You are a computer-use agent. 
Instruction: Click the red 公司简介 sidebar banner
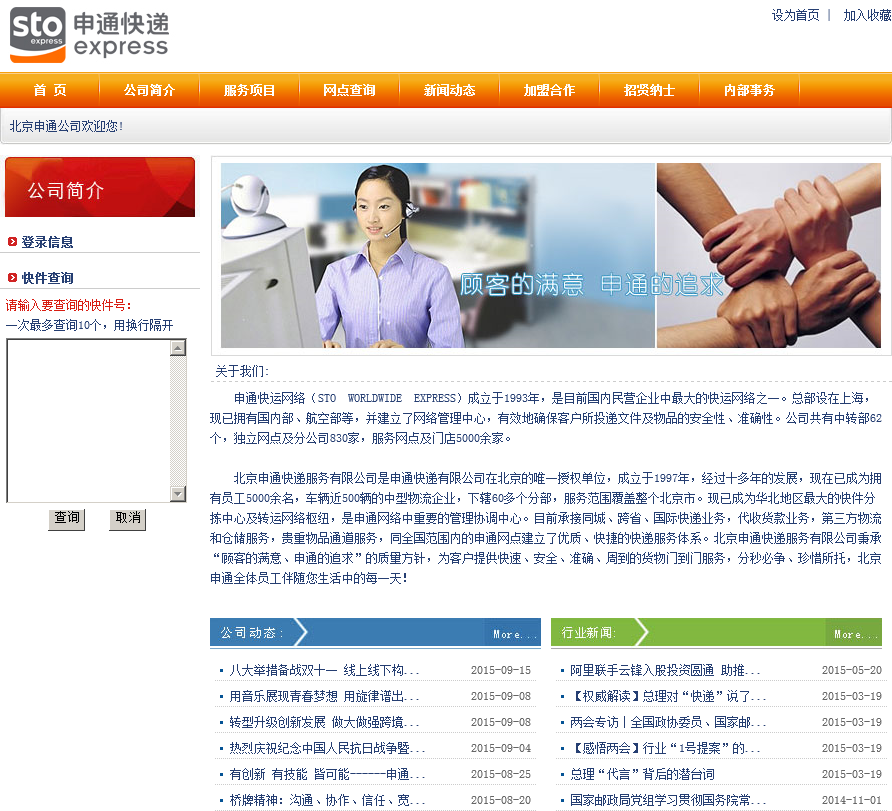[100, 187]
